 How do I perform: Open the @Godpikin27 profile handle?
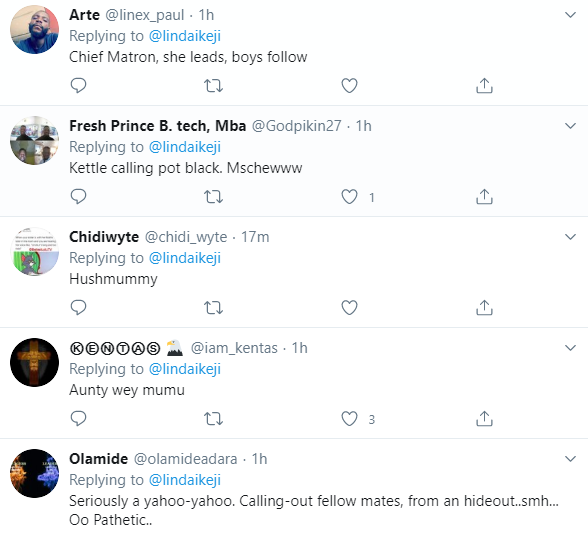point(296,126)
